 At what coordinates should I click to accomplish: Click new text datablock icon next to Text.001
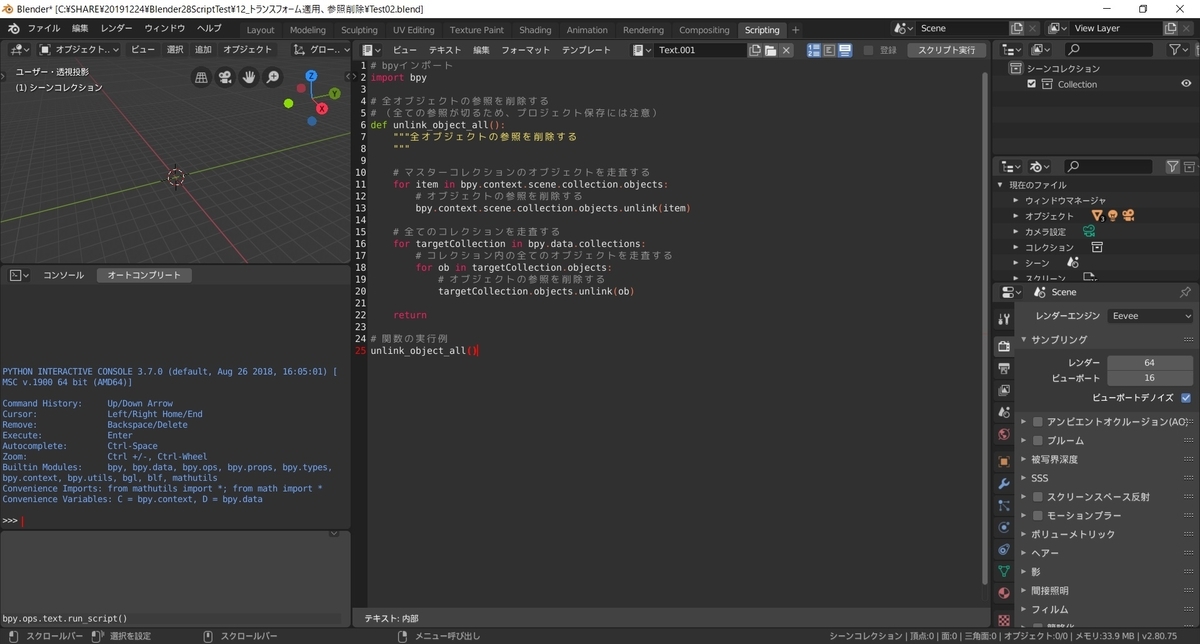[x=755, y=50]
